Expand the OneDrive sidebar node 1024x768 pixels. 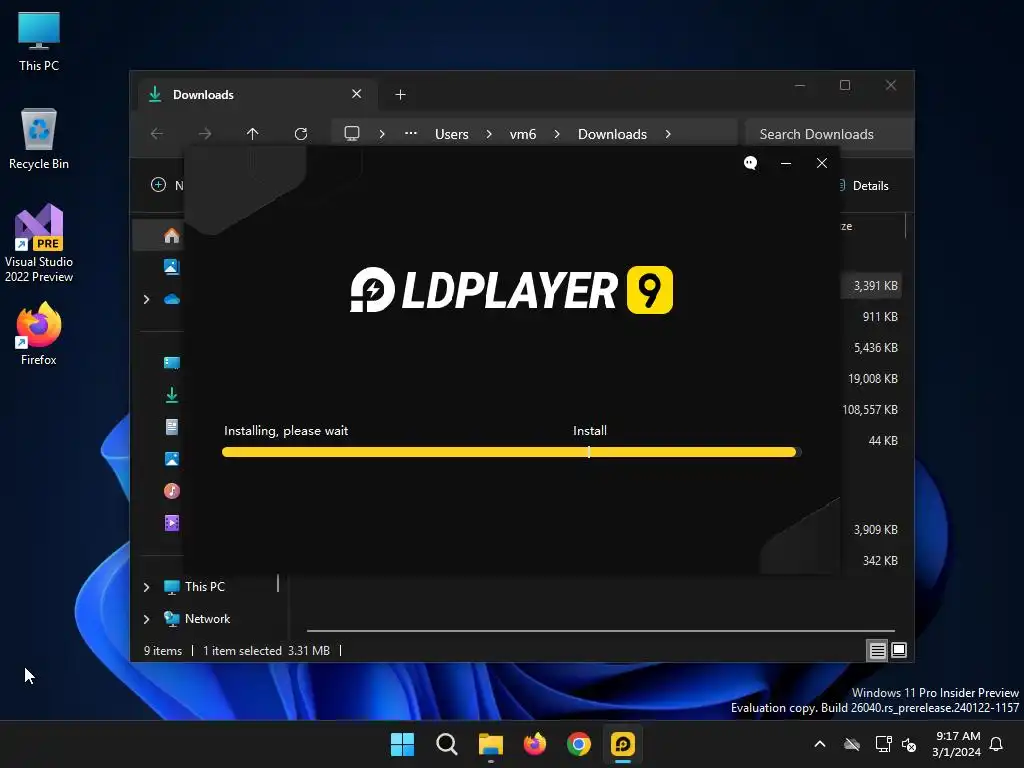point(146,299)
